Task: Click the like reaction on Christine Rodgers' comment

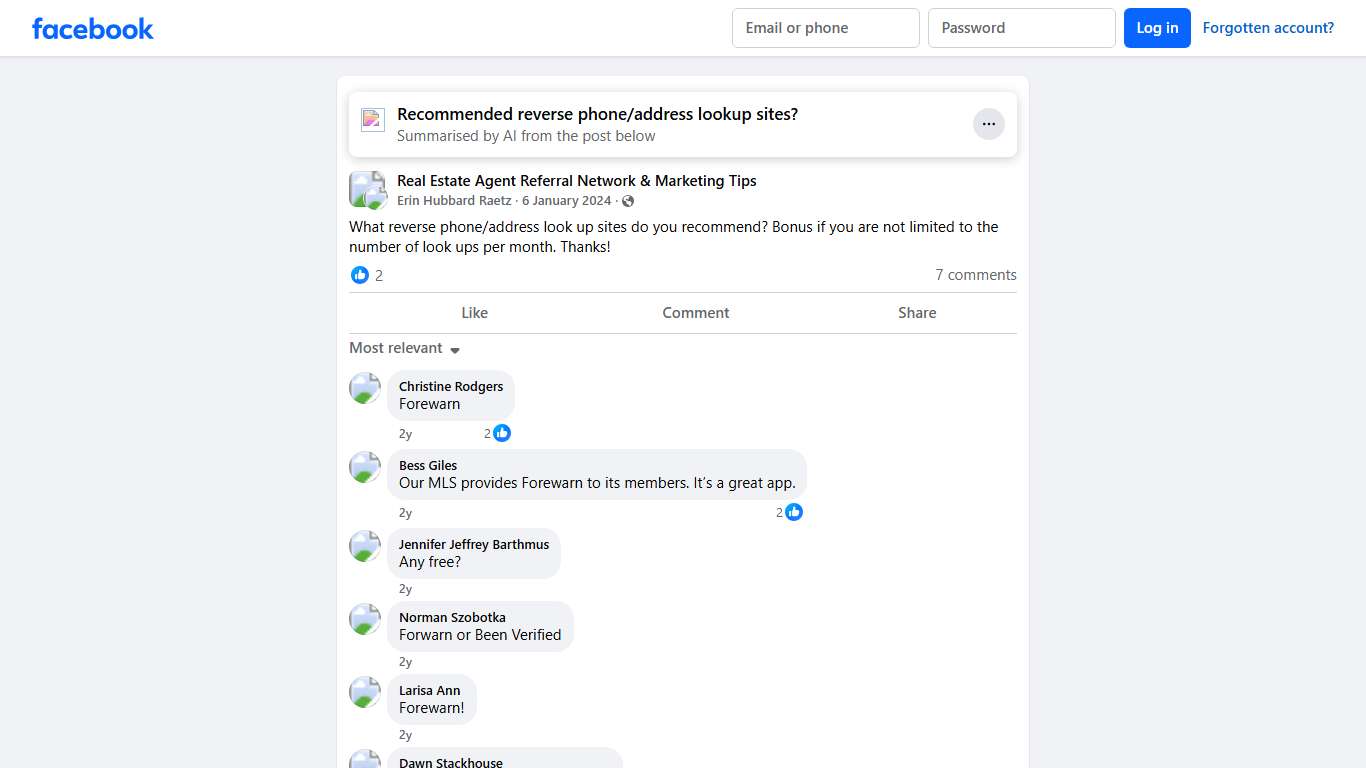Action: 502,433
